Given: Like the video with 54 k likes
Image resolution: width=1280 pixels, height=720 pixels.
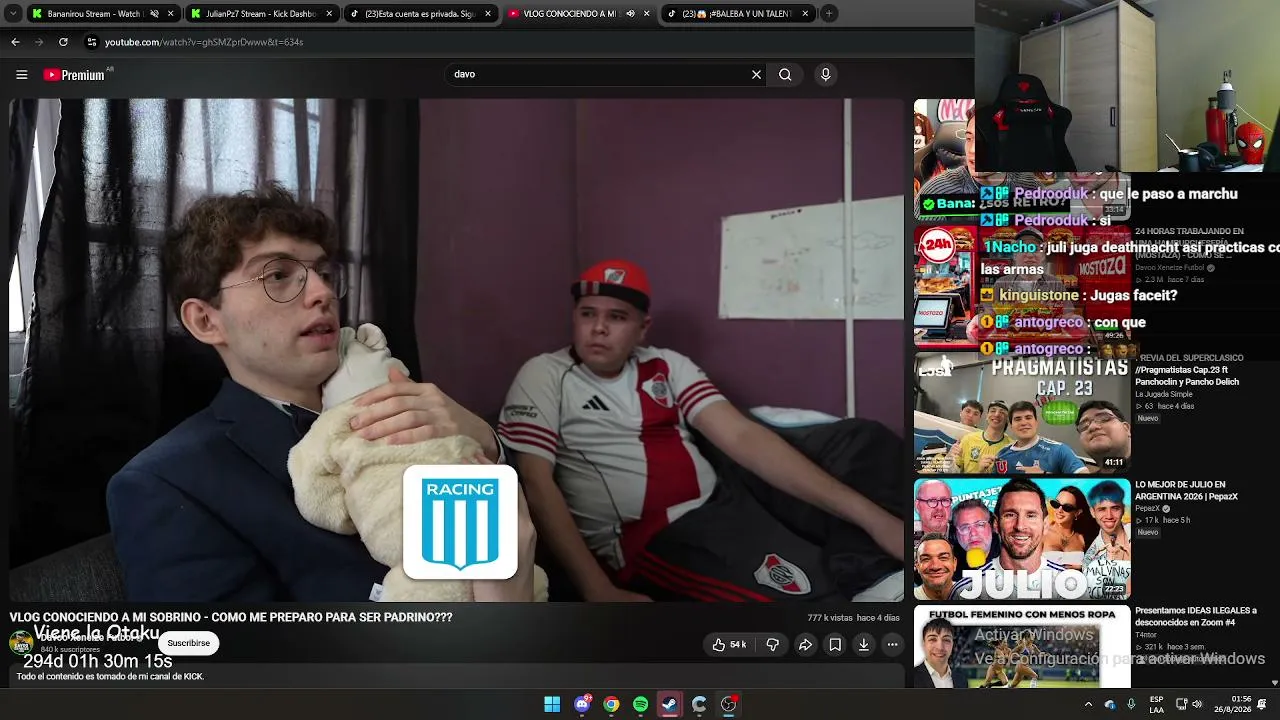Looking at the screenshot, I should coord(729,645).
